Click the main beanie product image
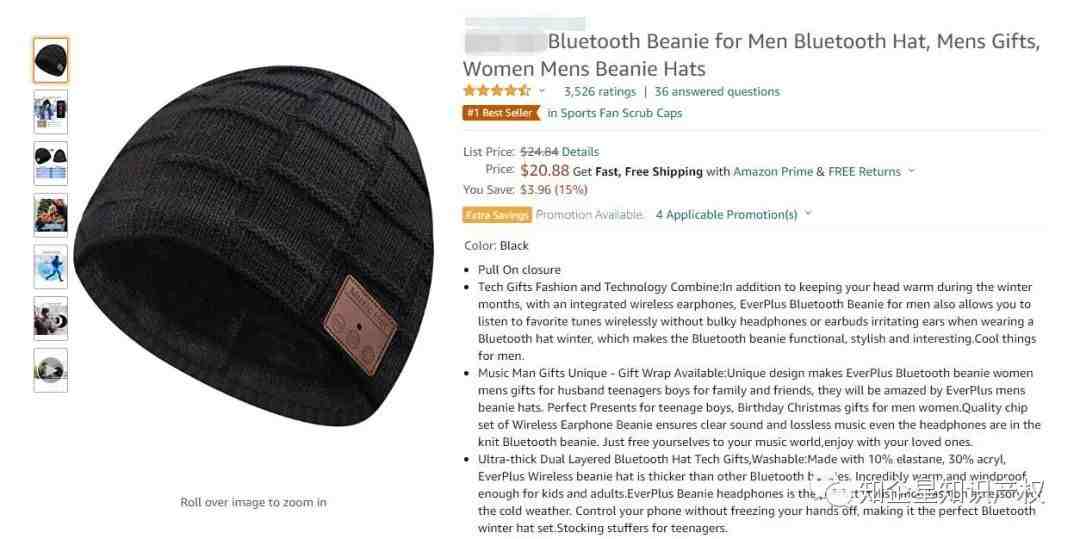1080x539 pixels. (253, 247)
